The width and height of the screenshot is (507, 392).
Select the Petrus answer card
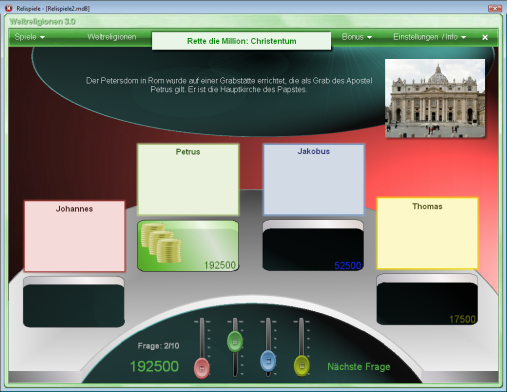point(188,180)
